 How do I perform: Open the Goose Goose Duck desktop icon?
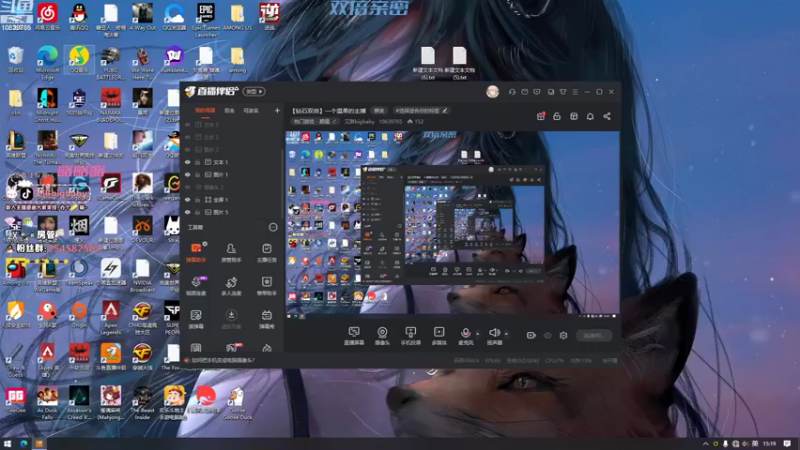pos(237,403)
